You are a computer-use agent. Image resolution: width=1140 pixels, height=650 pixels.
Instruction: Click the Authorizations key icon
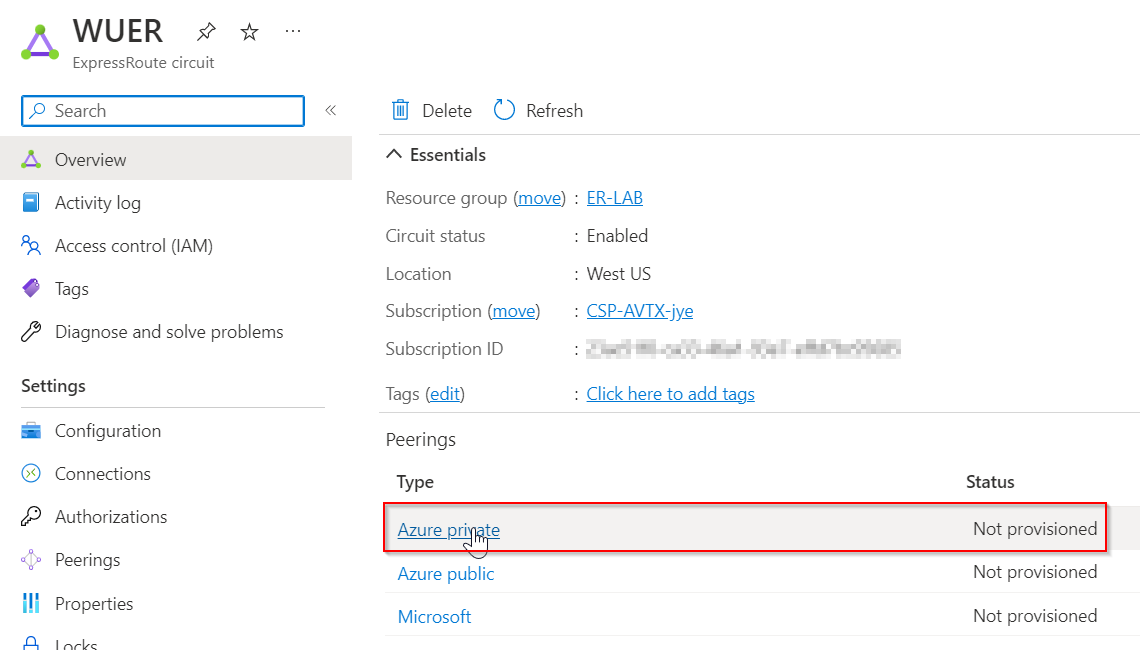point(31,516)
